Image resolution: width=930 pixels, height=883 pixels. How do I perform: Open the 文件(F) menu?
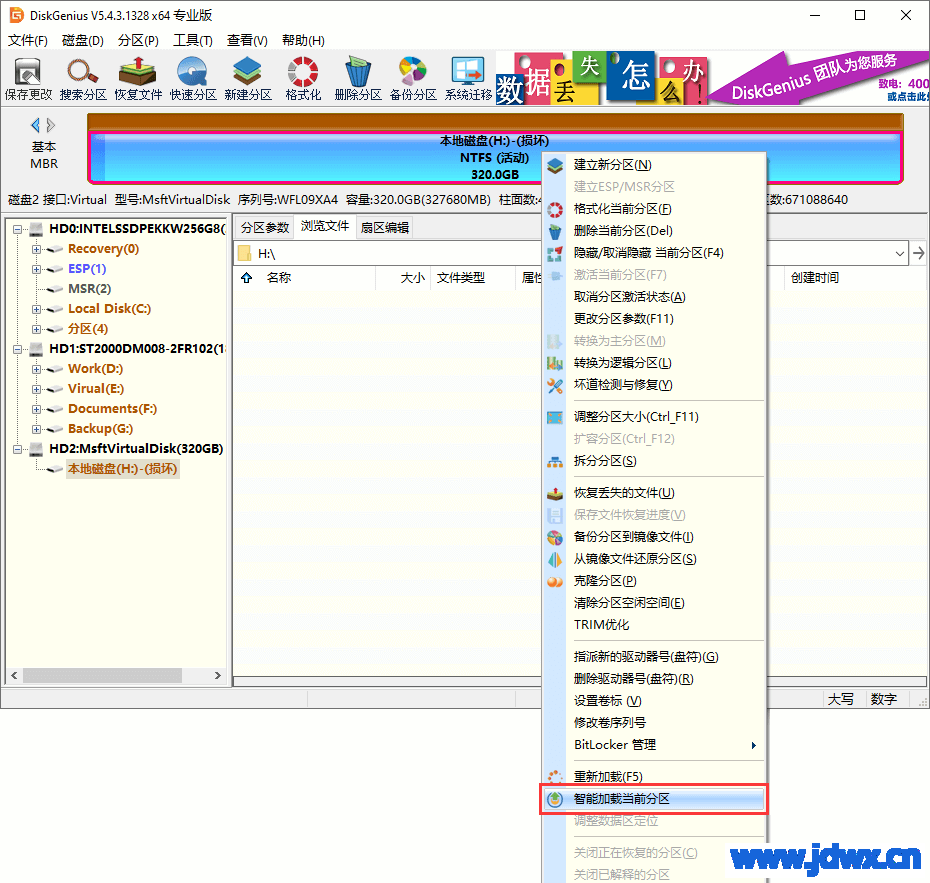pos(27,40)
